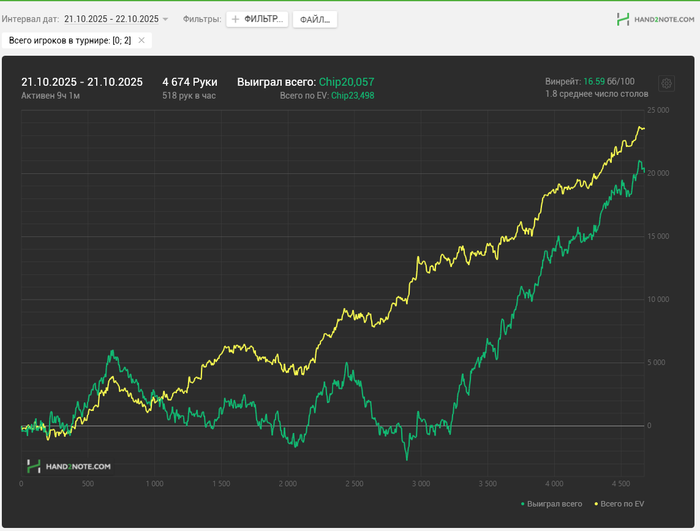Click the chart header date '21.10.2025 - 21.10.2025'
This screenshot has height=531, width=700.
[82, 82]
